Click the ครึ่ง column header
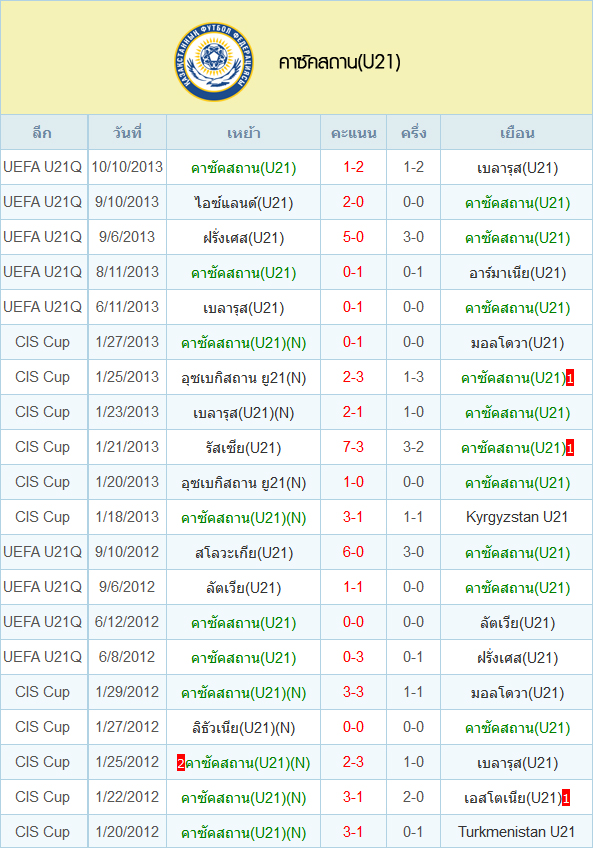 pyautogui.click(x=413, y=132)
